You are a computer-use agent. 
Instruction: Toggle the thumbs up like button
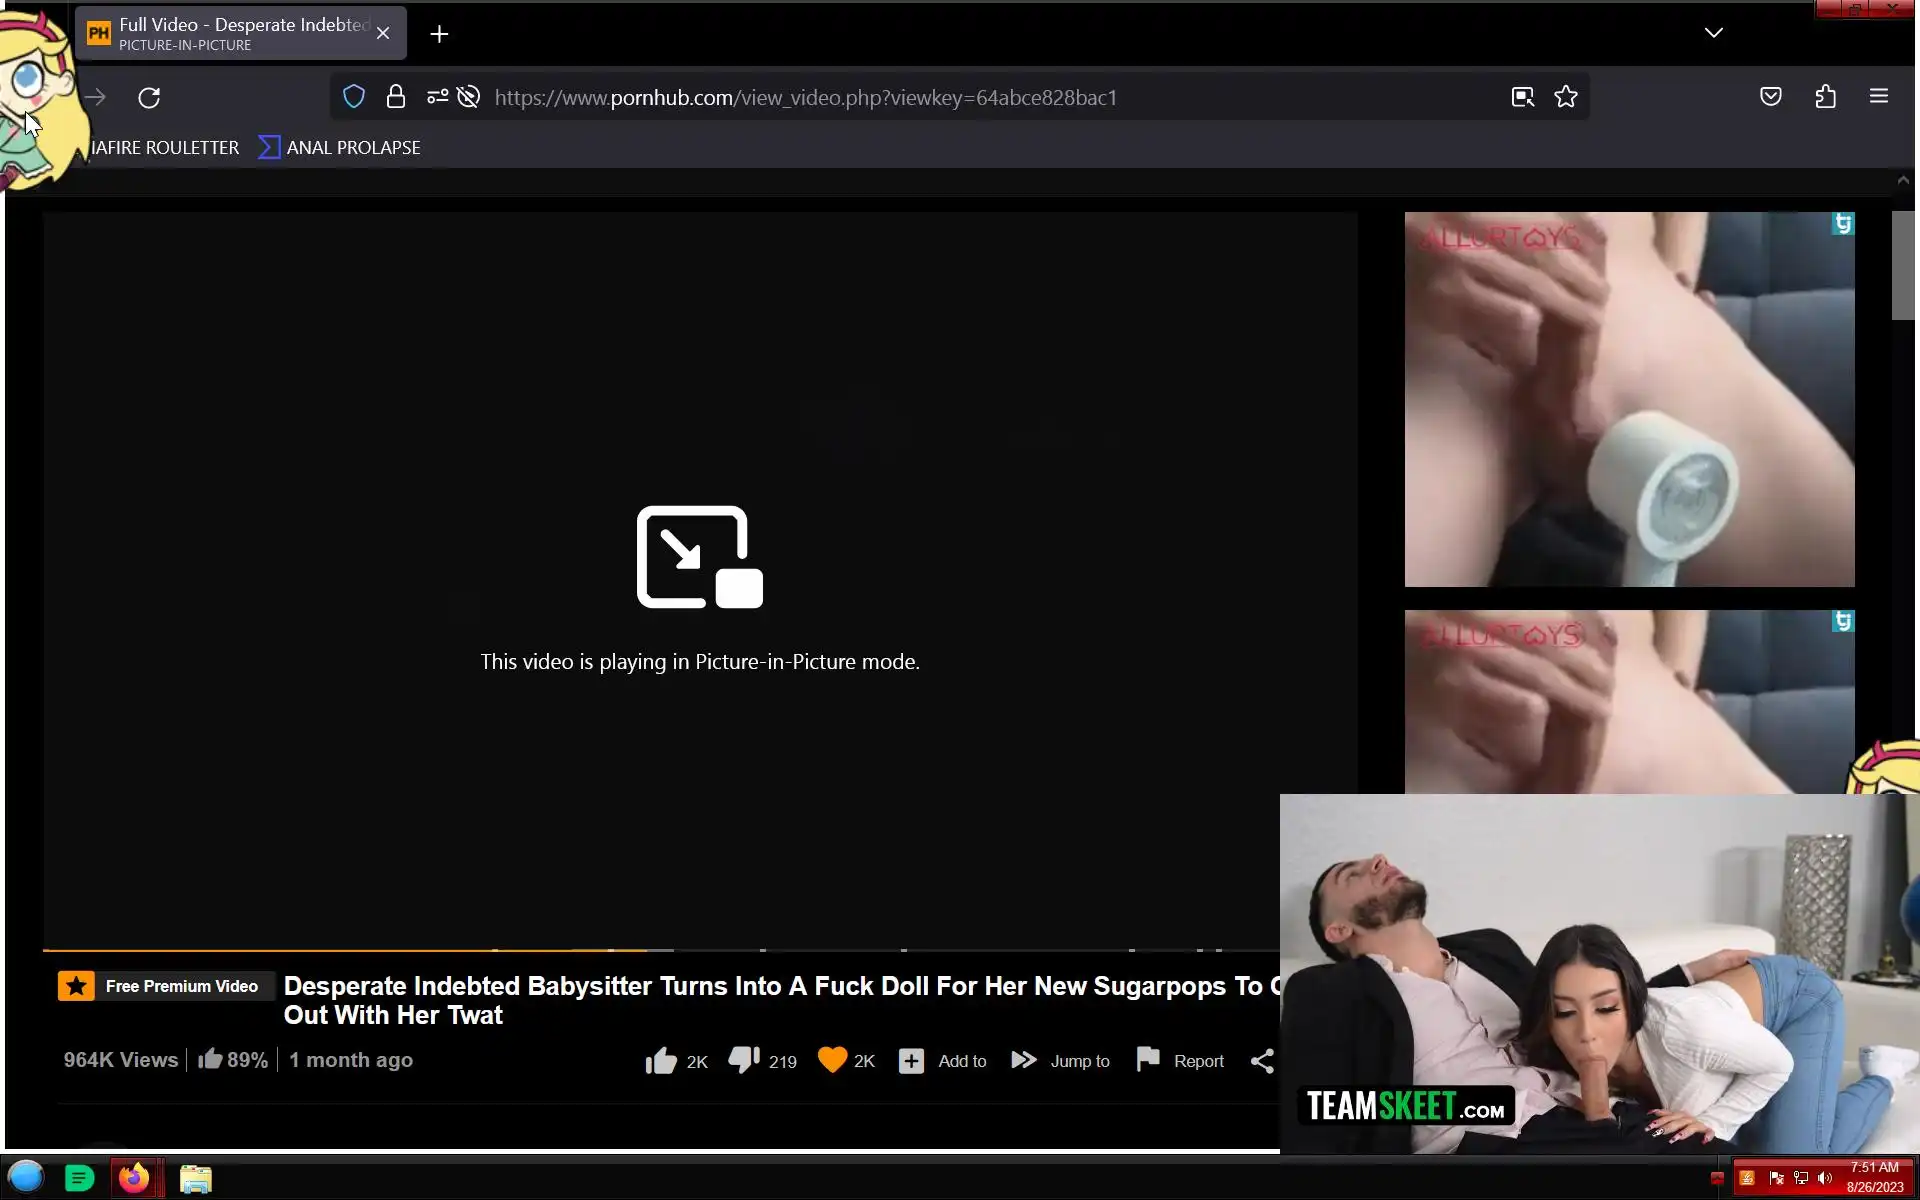click(661, 1061)
